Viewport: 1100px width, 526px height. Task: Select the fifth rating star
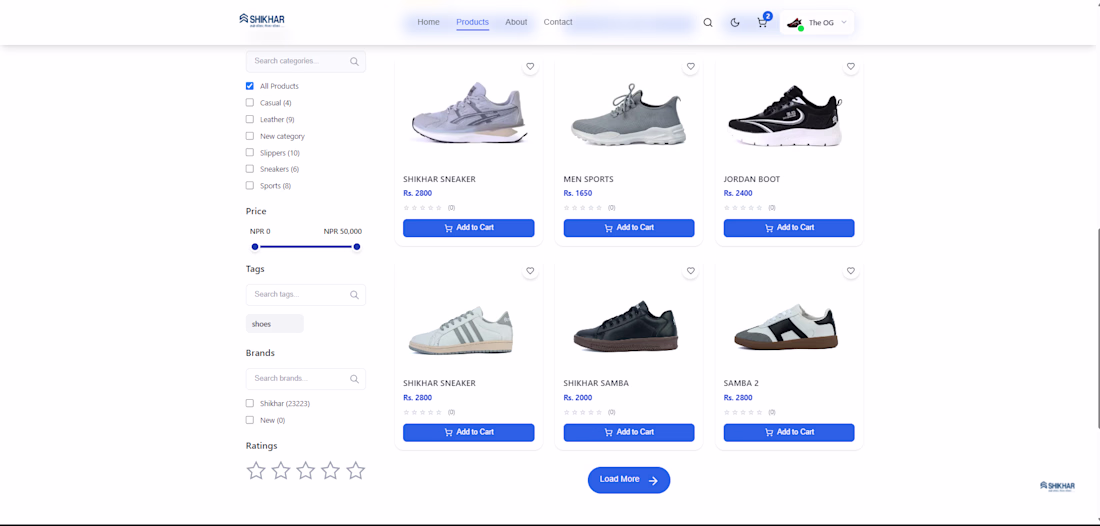pos(356,471)
